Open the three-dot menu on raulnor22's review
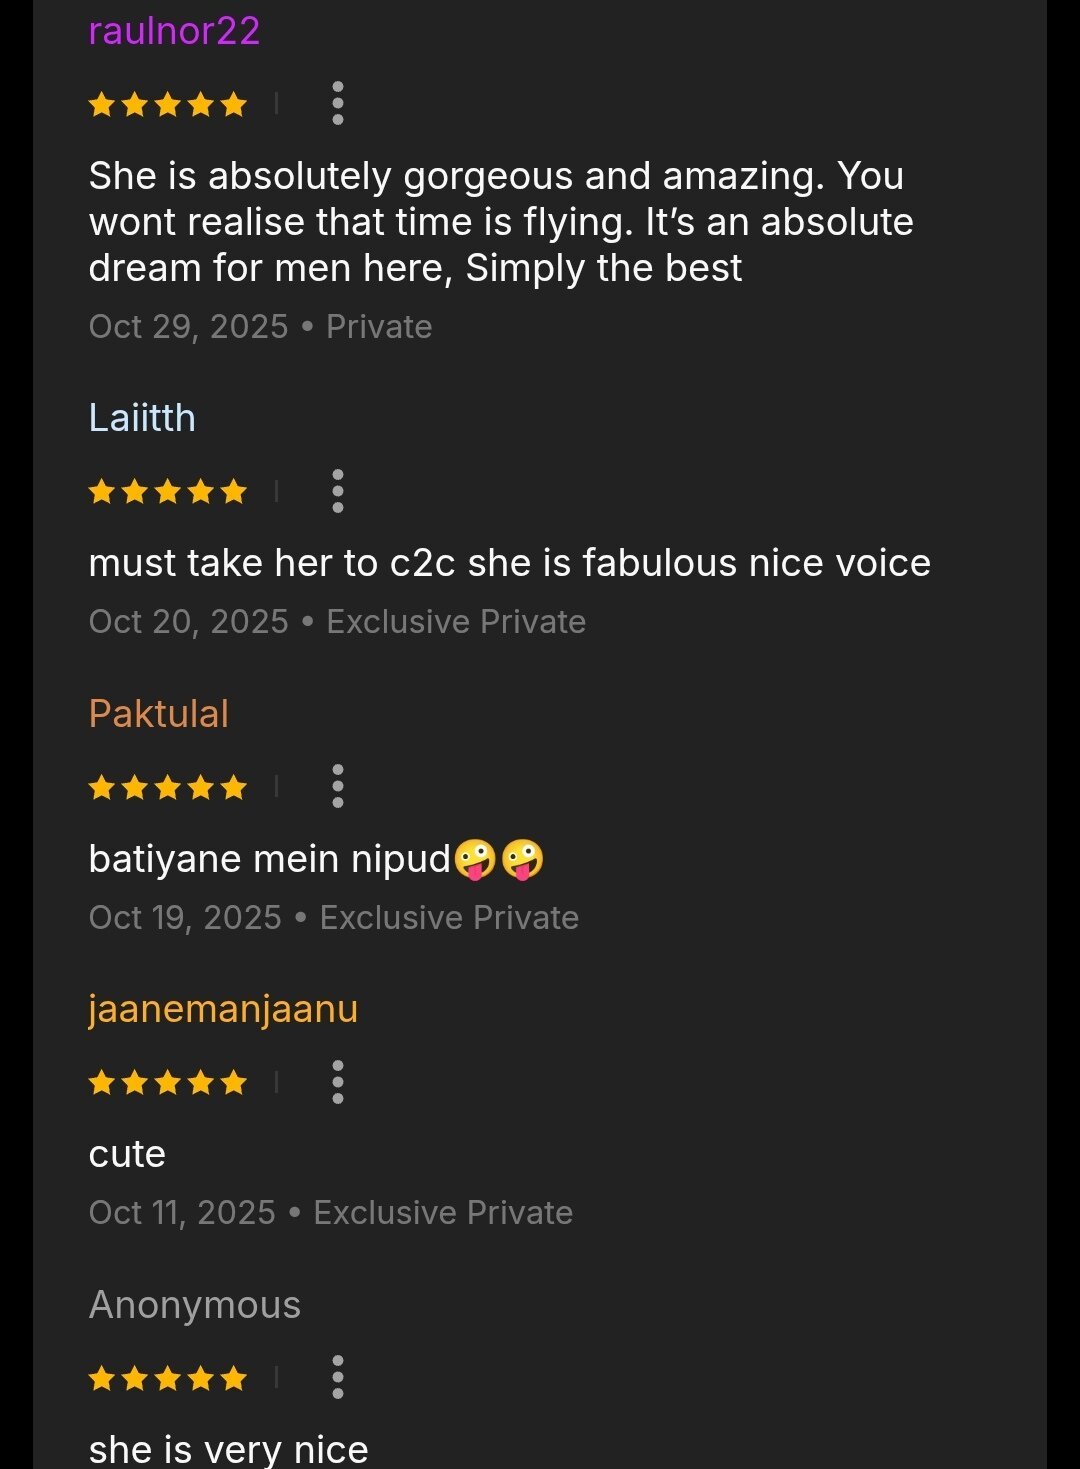The height and width of the screenshot is (1469, 1080). (338, 103)
